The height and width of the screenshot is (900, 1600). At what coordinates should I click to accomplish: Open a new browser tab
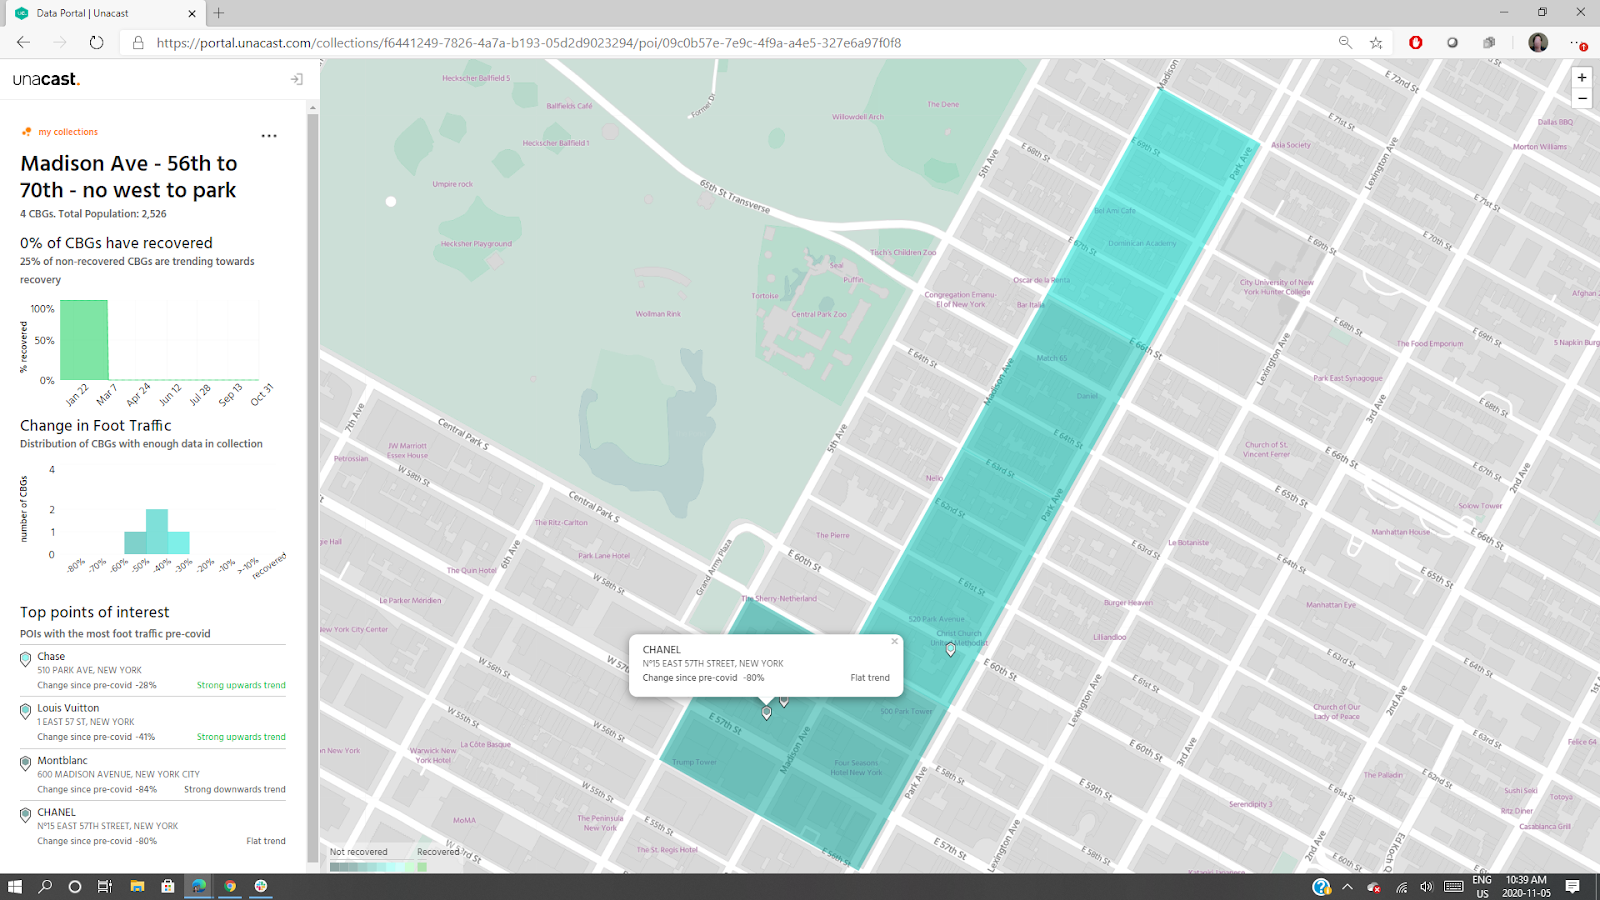[x=219, y=13]
